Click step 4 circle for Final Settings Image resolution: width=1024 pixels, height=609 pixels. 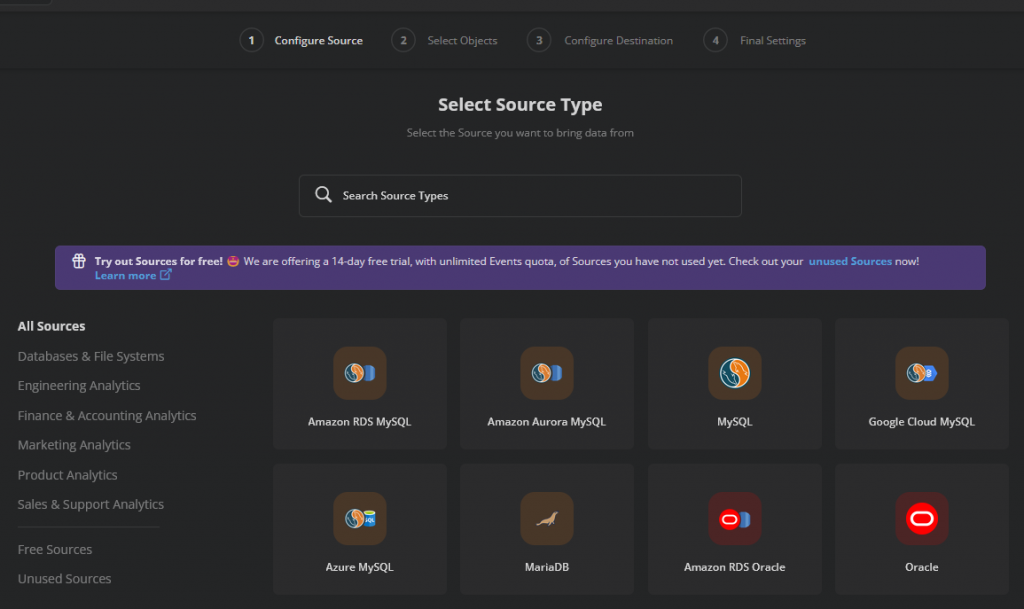tap(715, 40)
